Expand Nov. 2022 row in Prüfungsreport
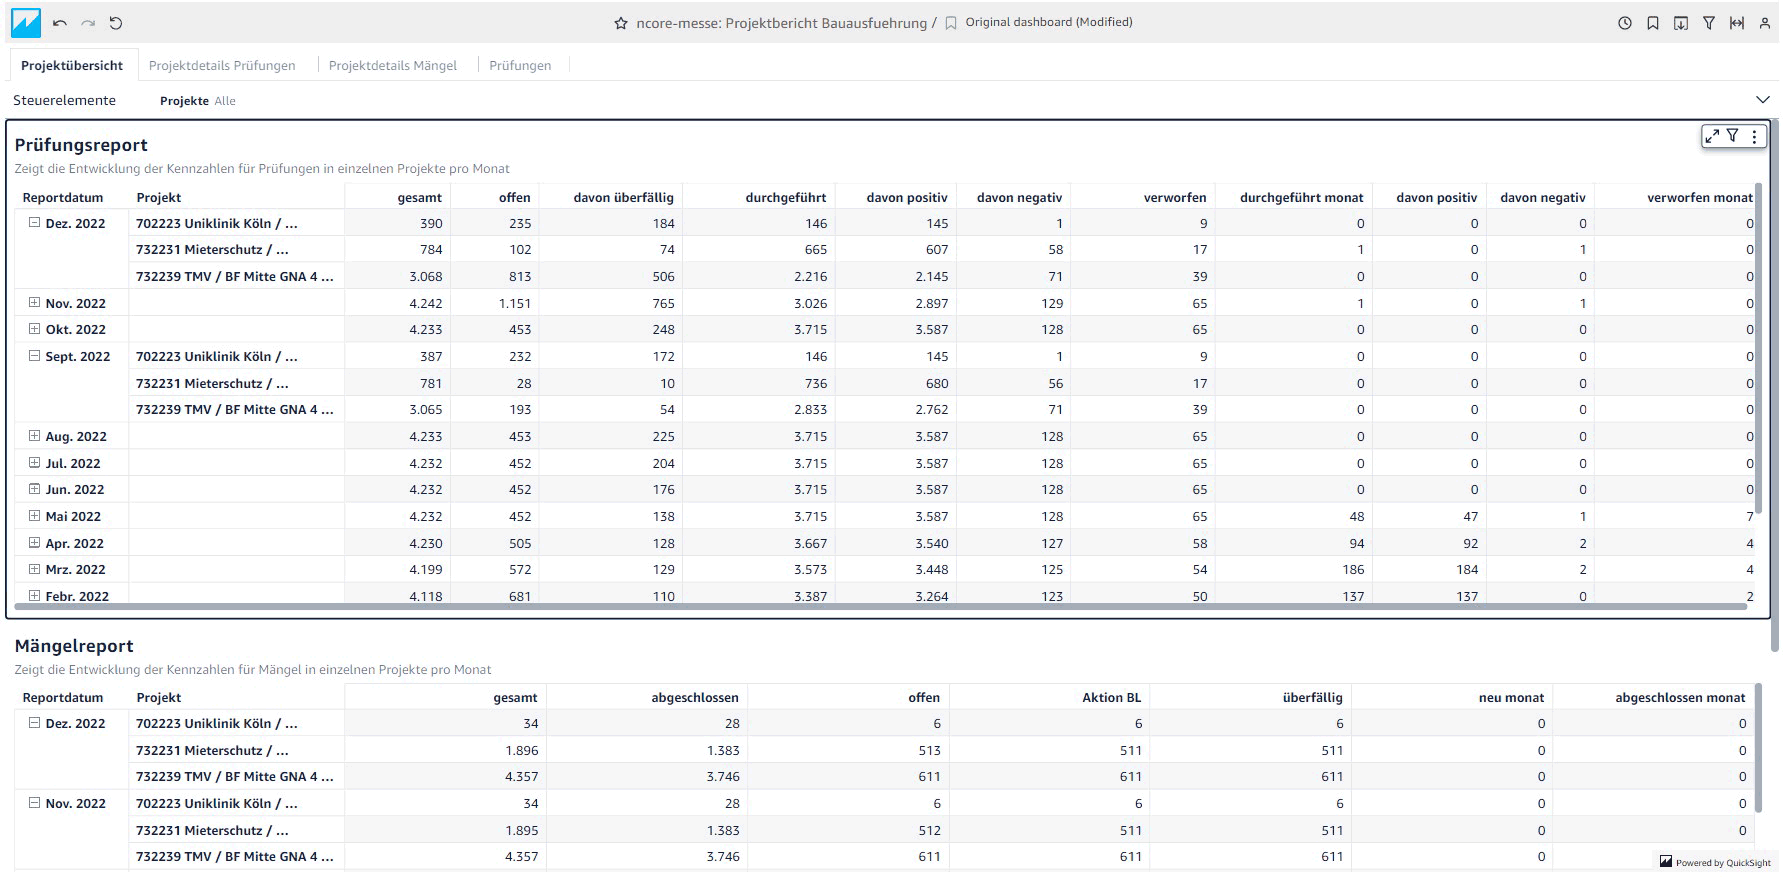Viewport: 1788px width, 877px height. [x=34, y=303]
